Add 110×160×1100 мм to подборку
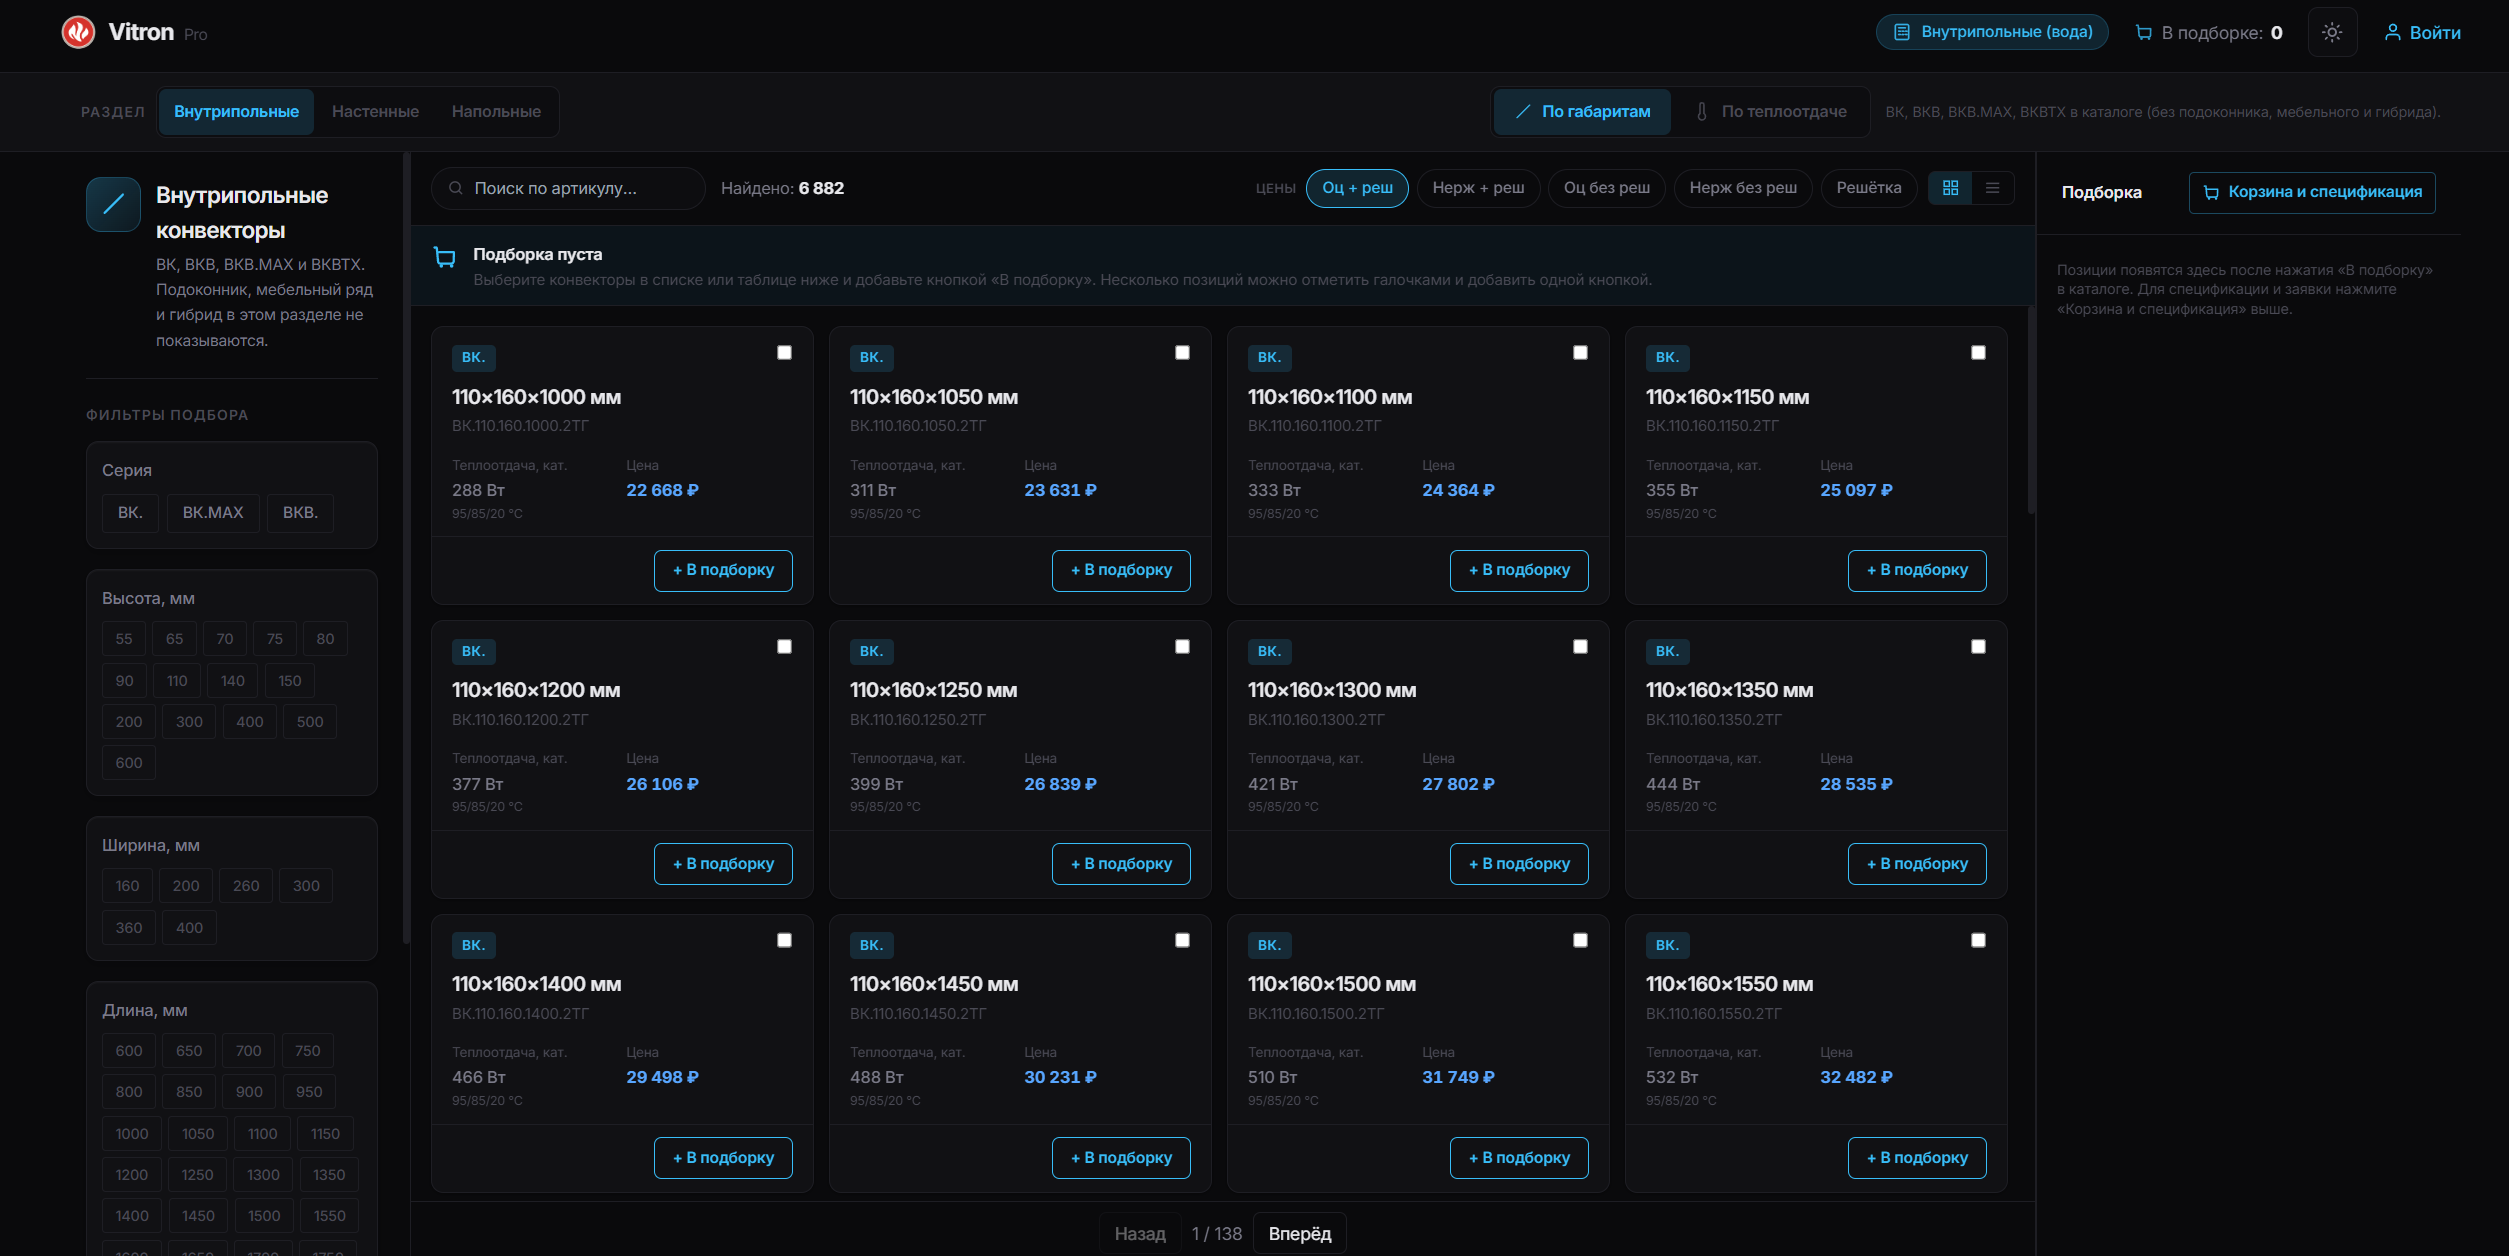The image size is (2509, 1256). (1518, 570)
